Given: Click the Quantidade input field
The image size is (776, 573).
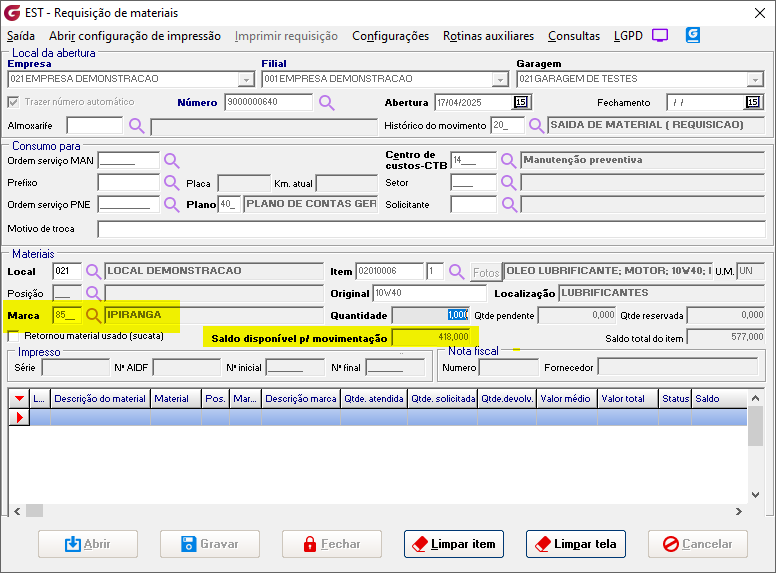Looking at the screenshot, I should coord(430,315).
